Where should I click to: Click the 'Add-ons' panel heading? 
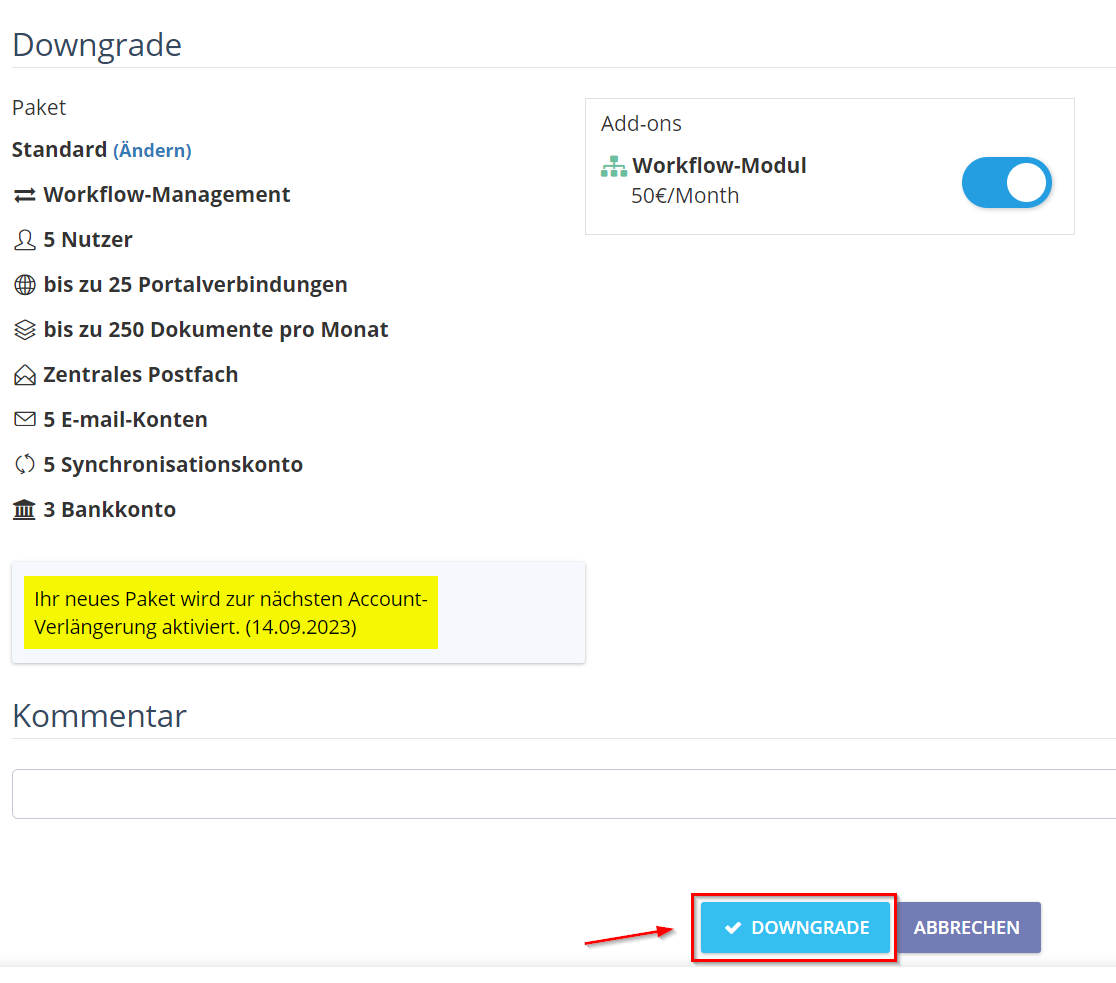[x=641, y=123]
